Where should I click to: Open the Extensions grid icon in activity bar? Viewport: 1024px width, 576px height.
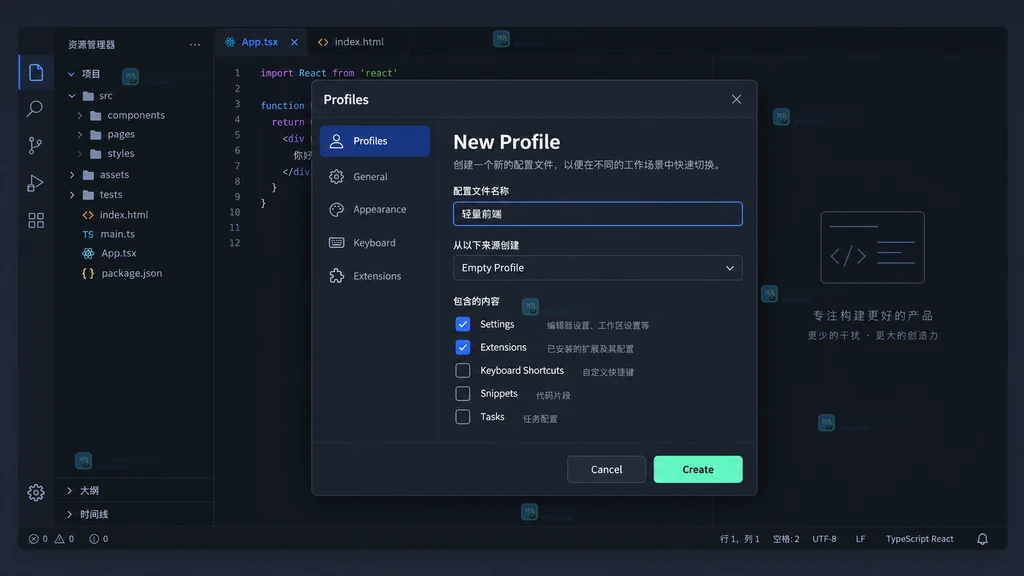[36, 220]
